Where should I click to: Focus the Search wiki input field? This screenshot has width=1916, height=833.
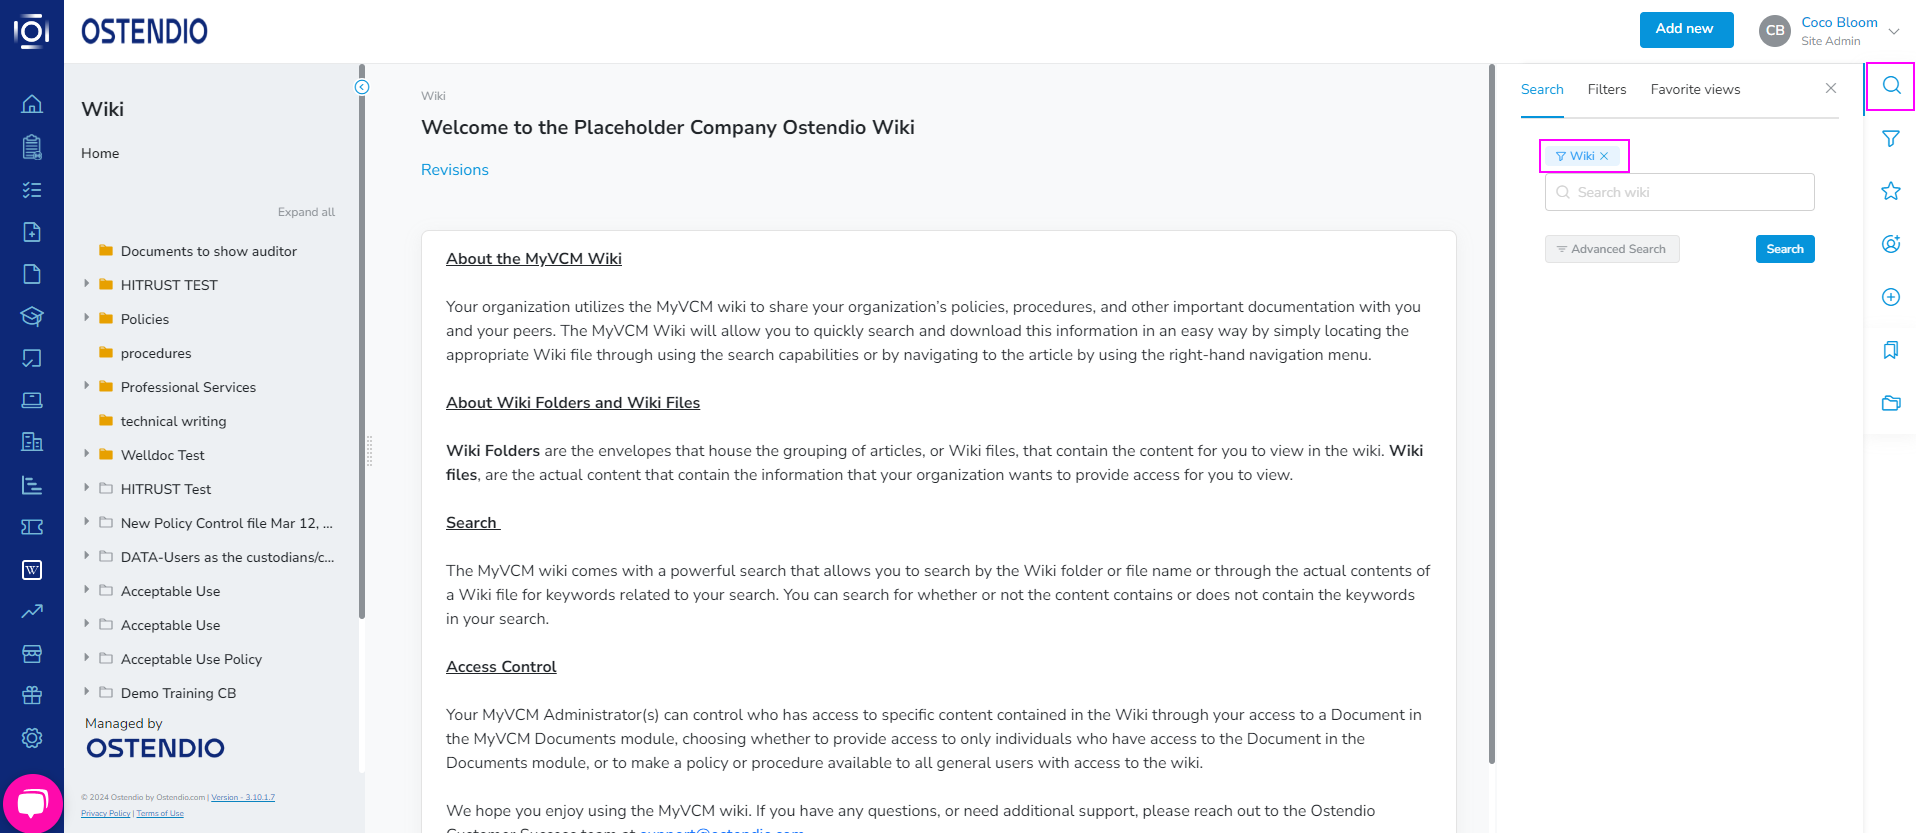coord(1680,192)
